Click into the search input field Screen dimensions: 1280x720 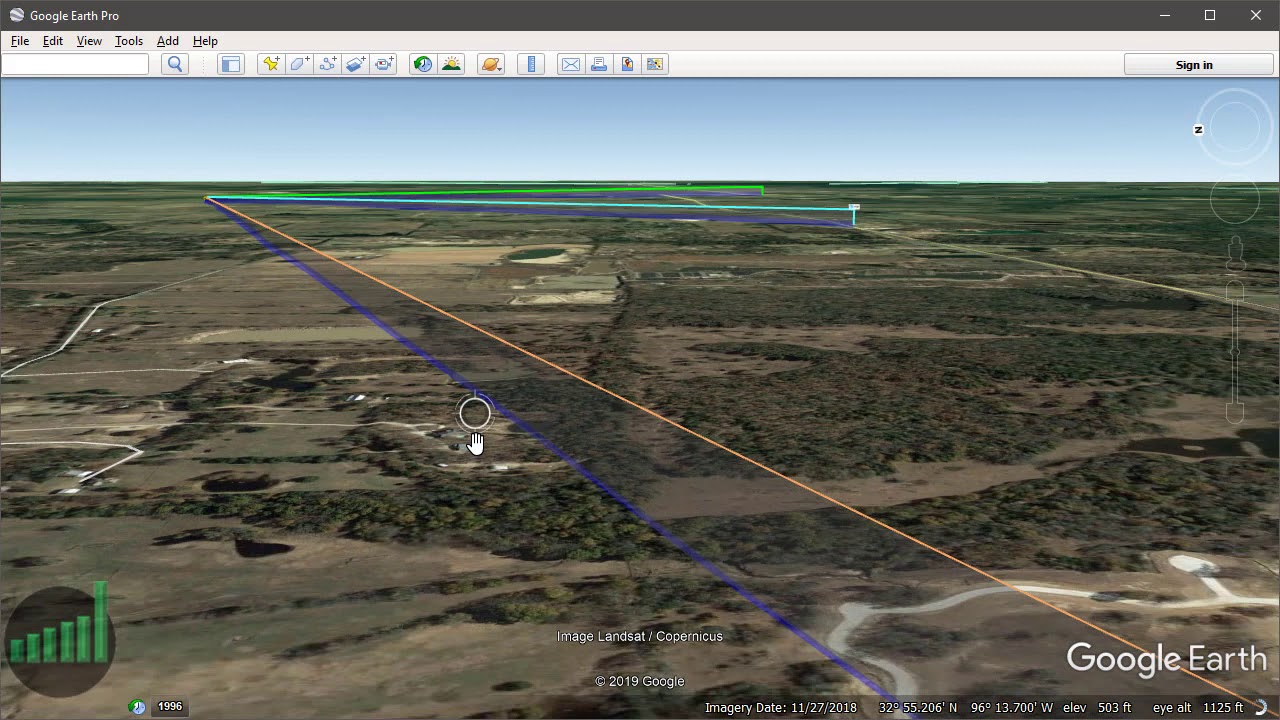point(75,64)
